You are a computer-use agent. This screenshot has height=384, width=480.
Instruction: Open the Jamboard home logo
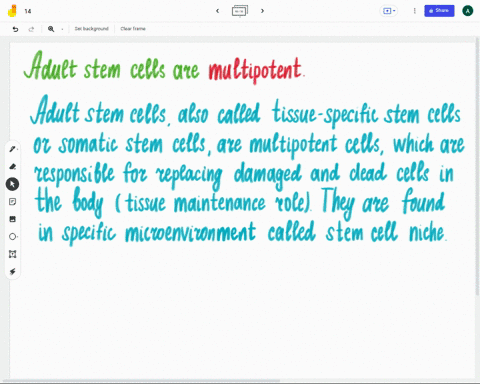click(12, 11)
